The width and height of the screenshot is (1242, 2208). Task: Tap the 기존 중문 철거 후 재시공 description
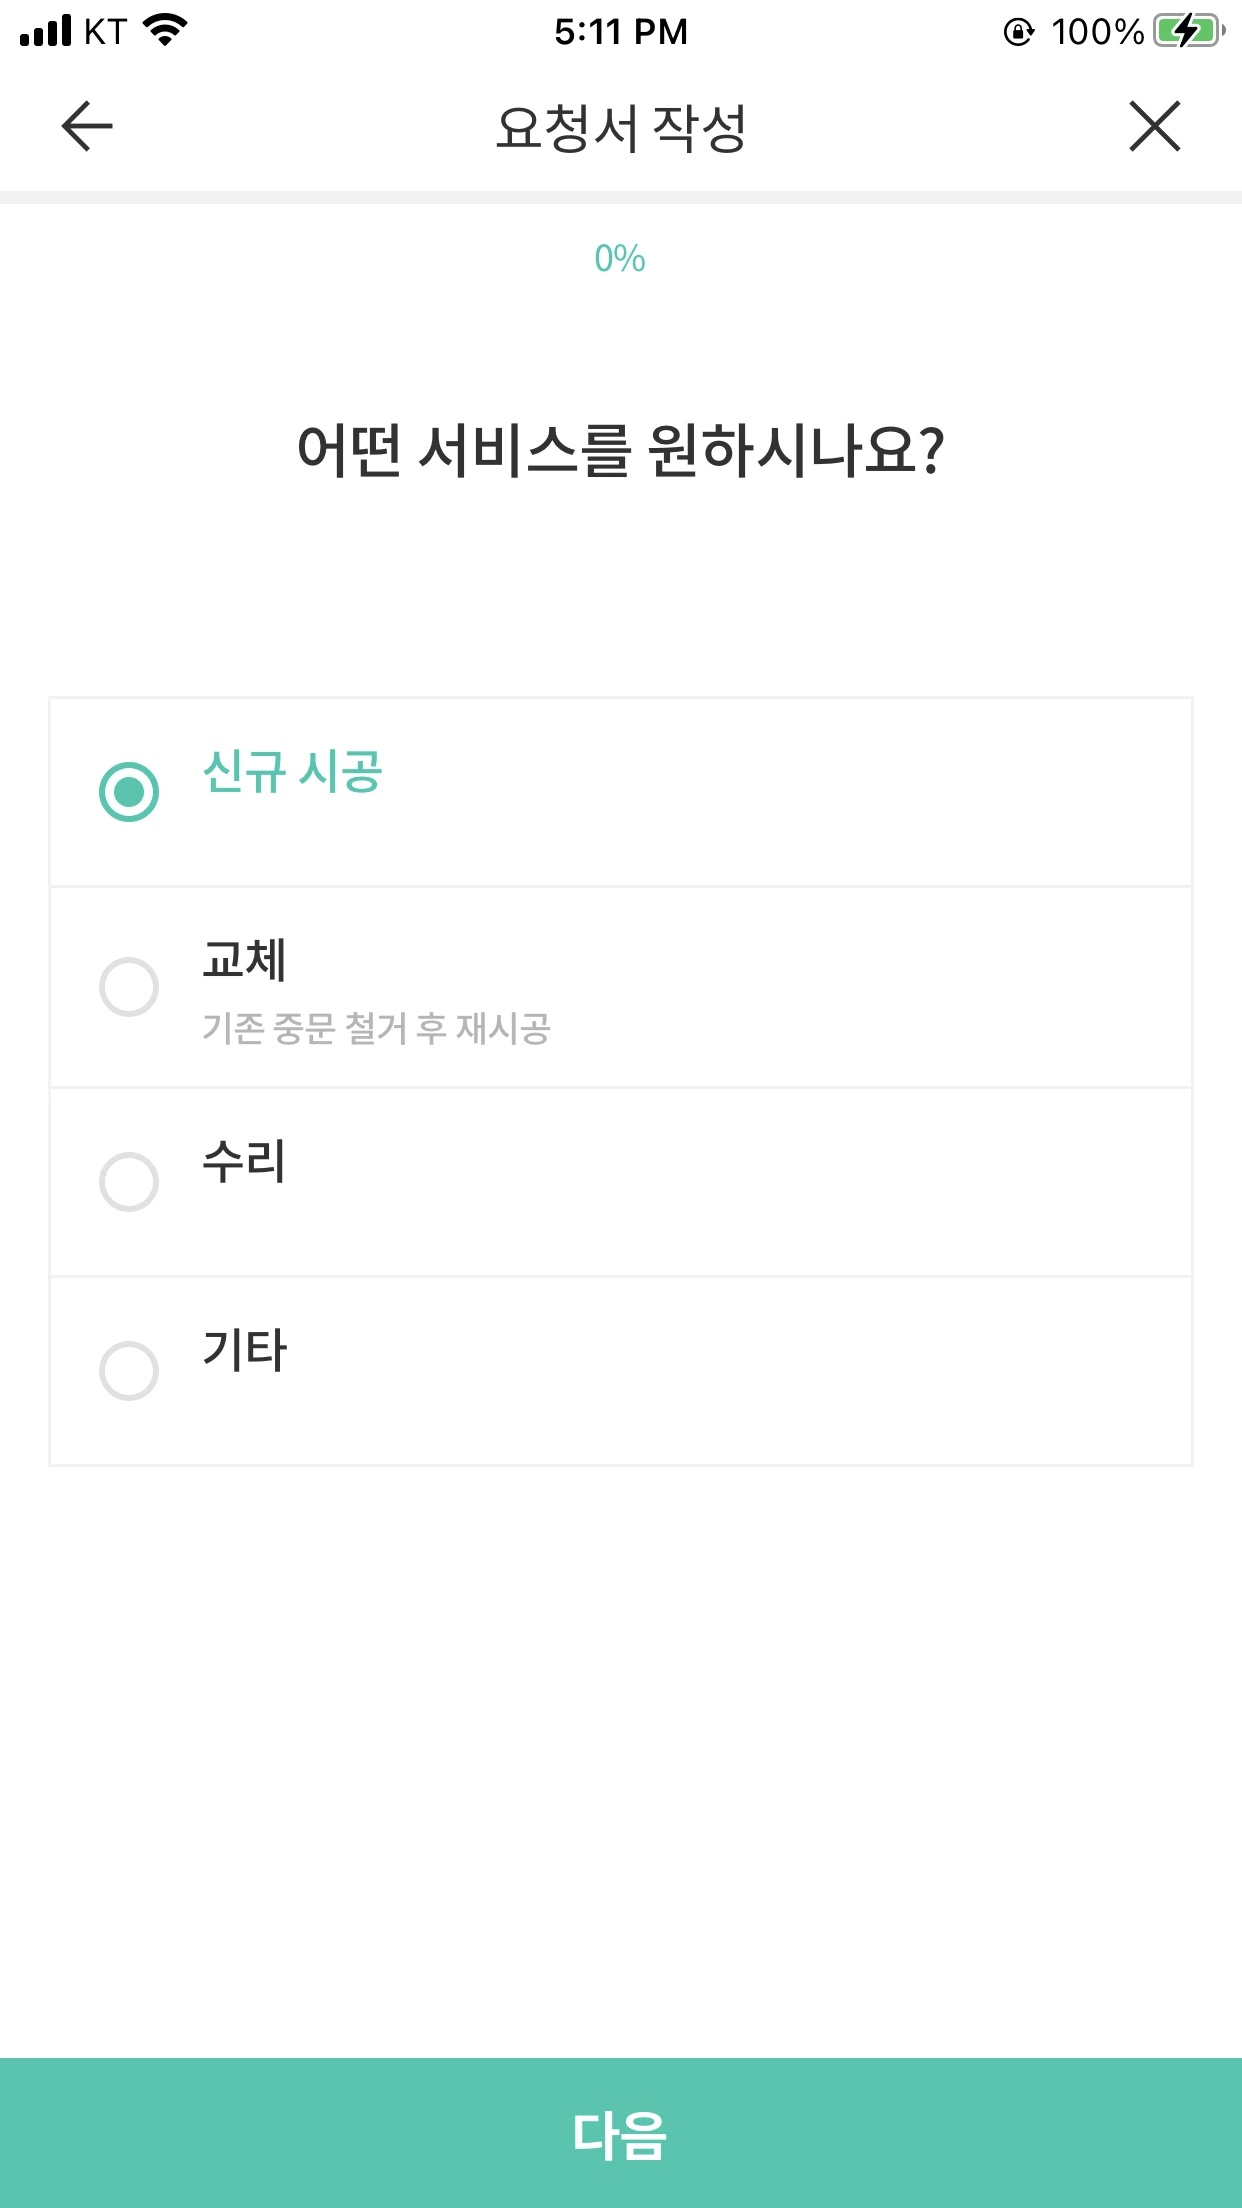(376, 1028)
